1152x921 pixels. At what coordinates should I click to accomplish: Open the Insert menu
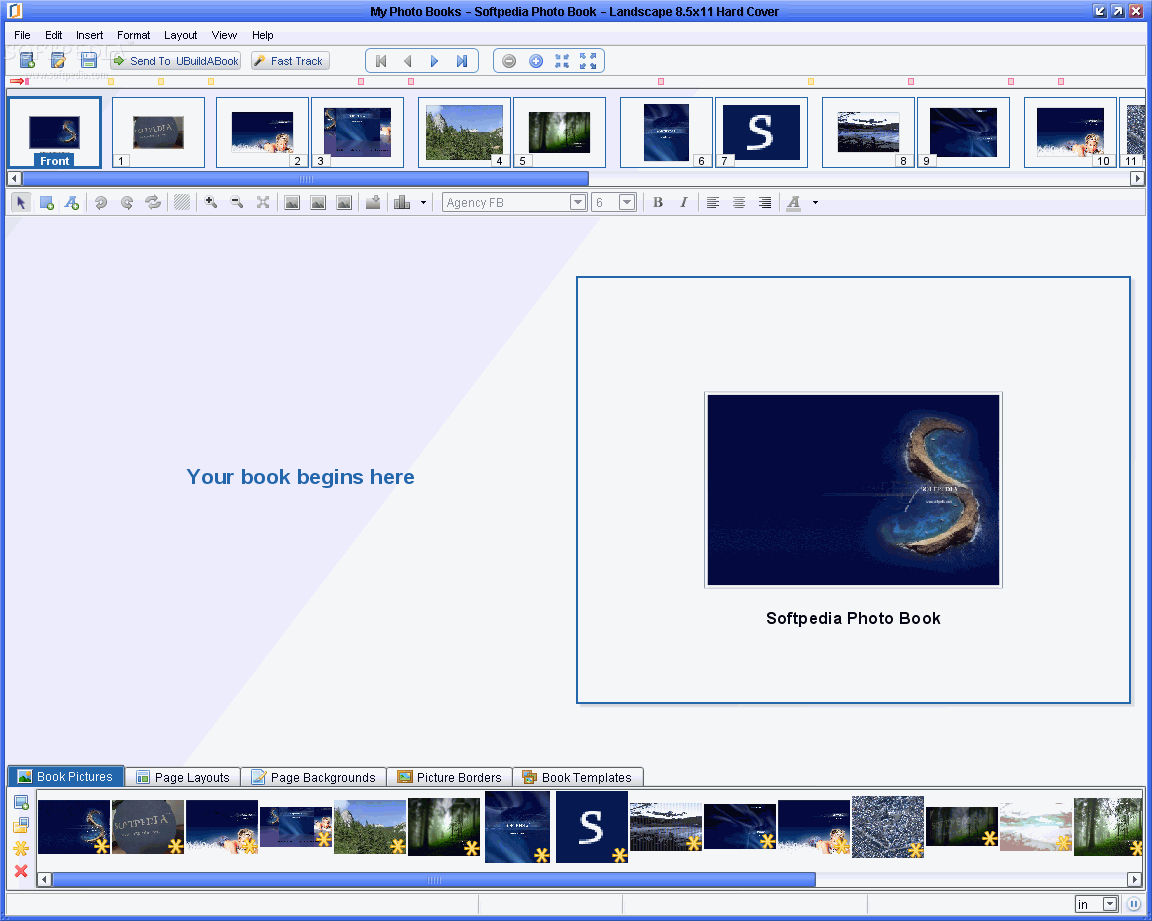90,35
